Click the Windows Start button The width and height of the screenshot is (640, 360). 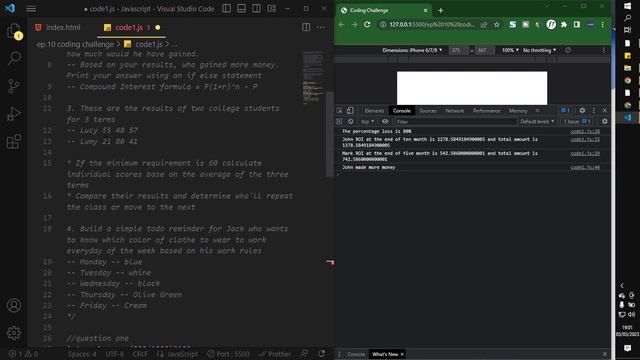pyautogui.click(x=627, y=6)
